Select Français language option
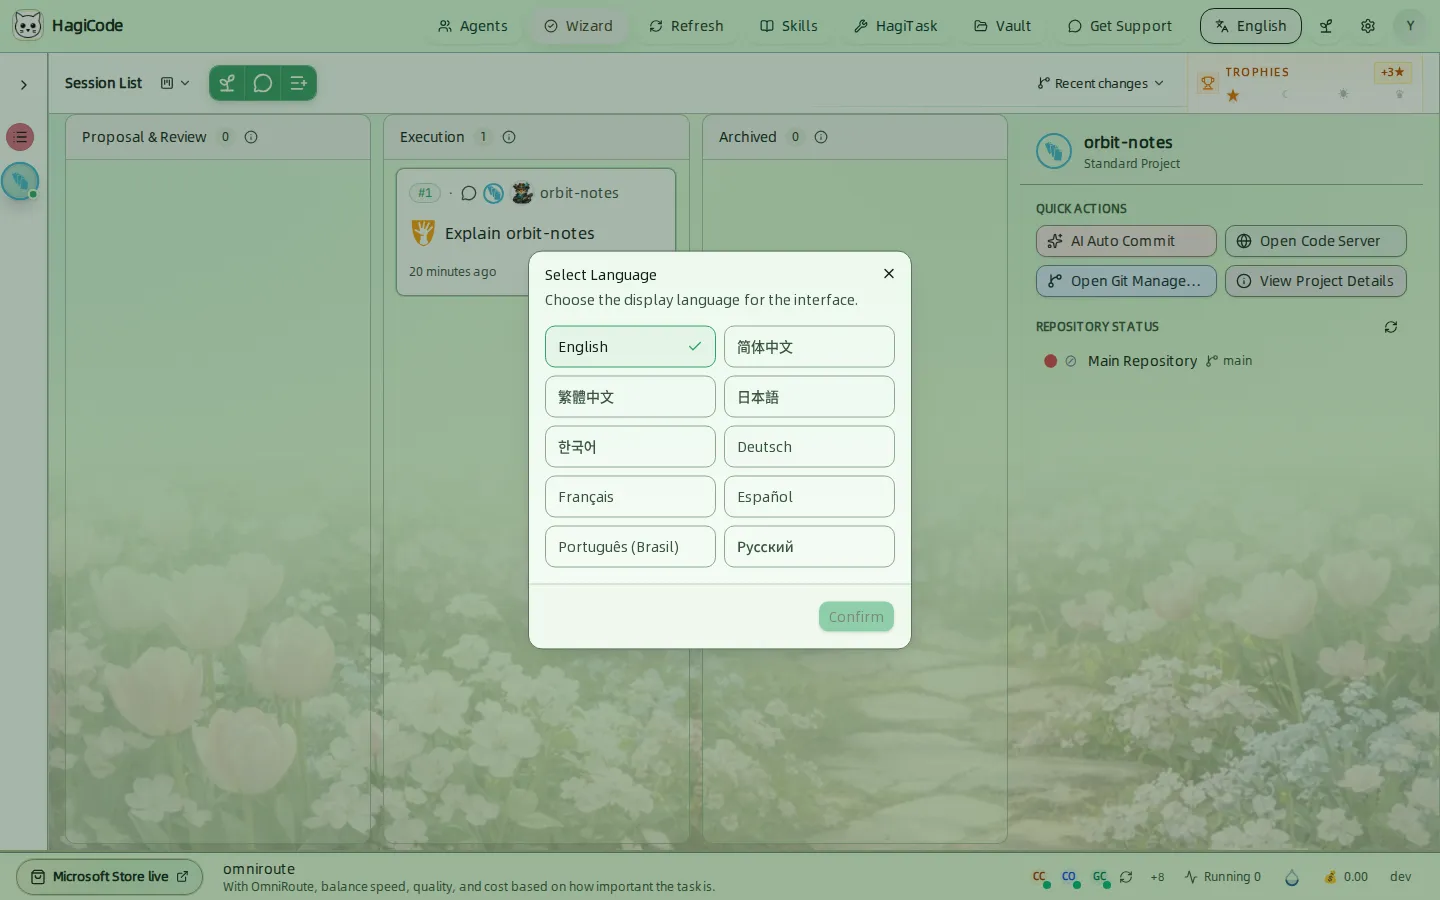The image size is (1440, 900). click(x=630, y=497)
